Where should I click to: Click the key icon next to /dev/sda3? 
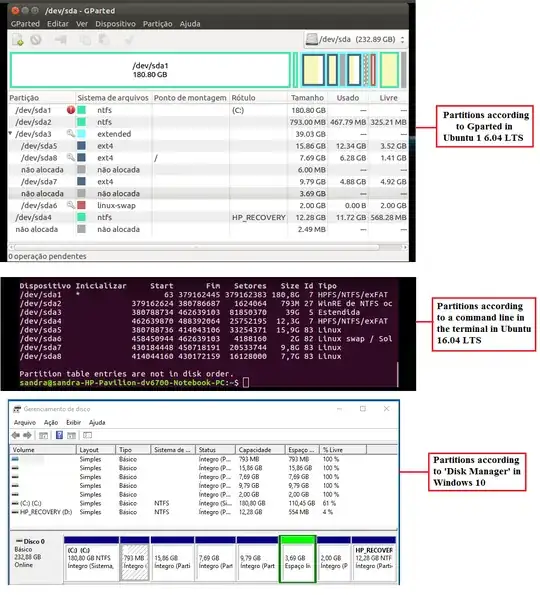pos(71,134)
